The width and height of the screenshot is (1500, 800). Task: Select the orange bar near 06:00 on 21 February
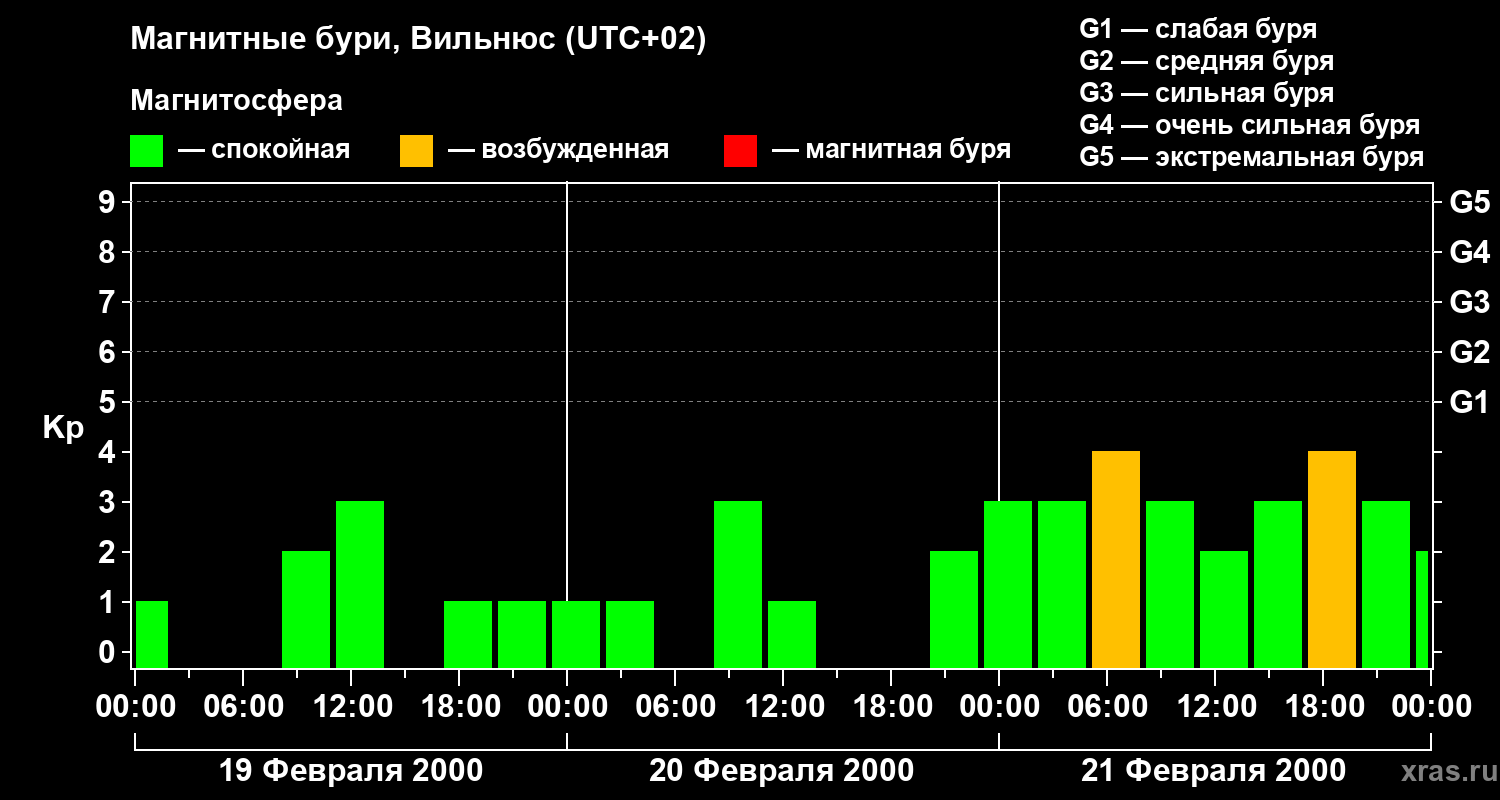click(x=1116, y=560)
